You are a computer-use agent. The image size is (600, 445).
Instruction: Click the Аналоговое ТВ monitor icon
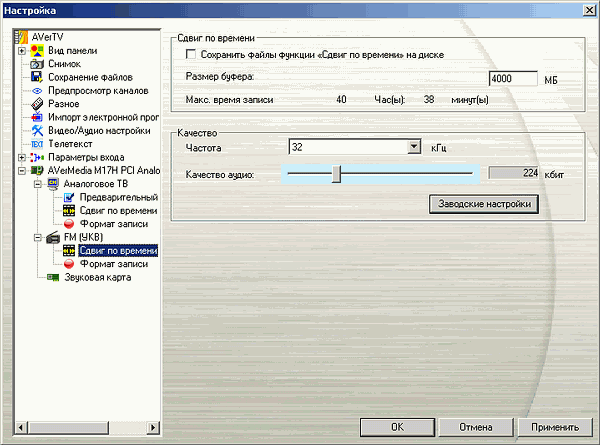pos(53,184)
